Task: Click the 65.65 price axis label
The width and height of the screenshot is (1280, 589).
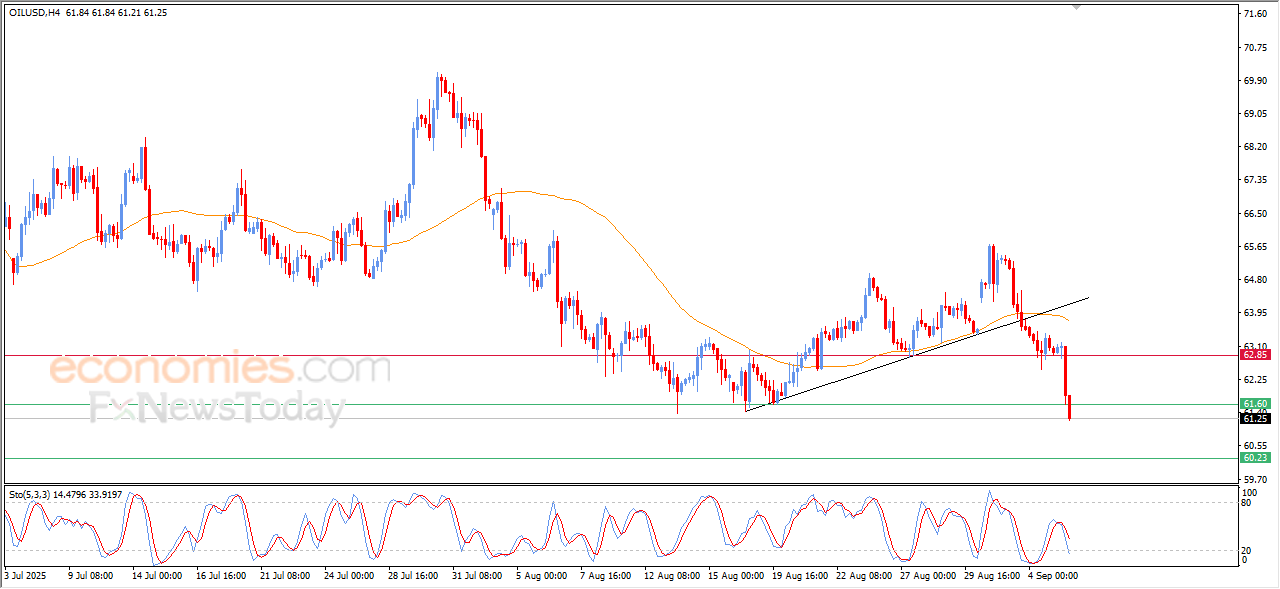Action: (x=1257, y=246)
